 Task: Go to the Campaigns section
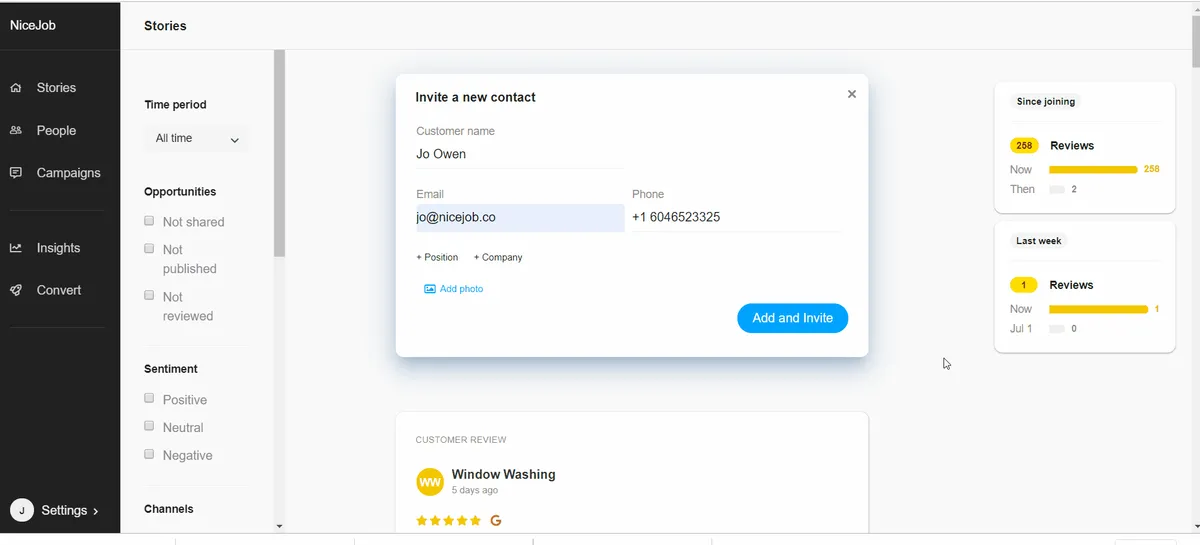click(x=68, y=173)
